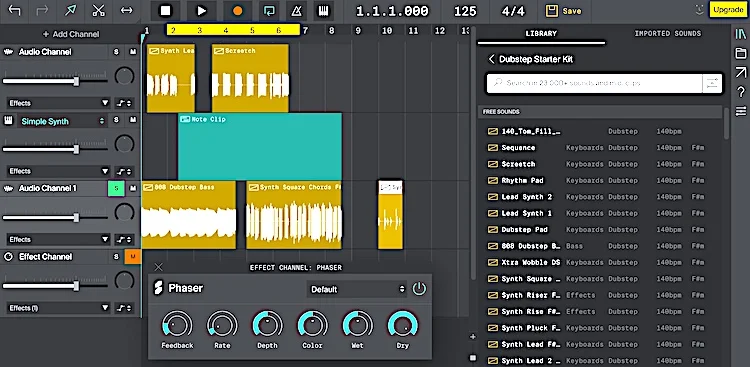Open help question mark icon

pyautogui.click(x=740, y=92)
